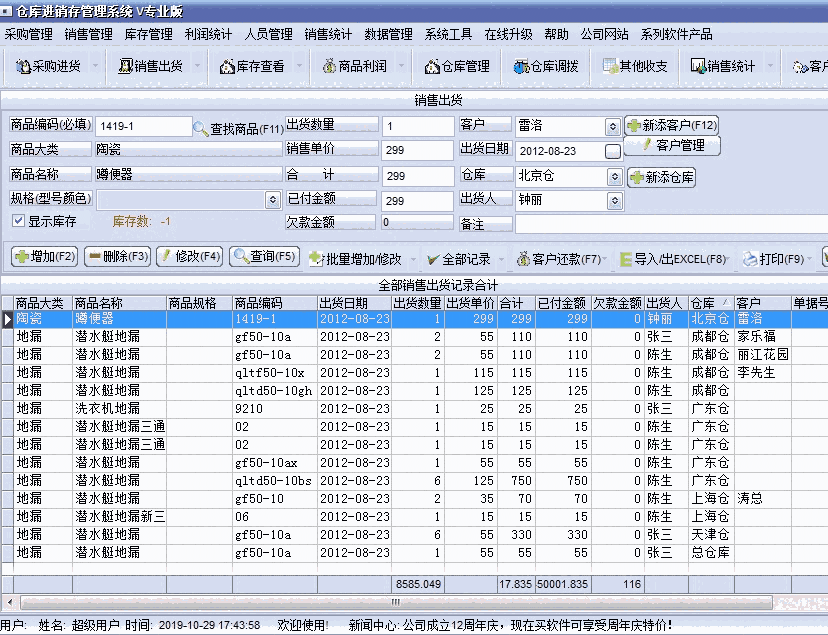Click the 查找商品(F11) magnifier icon
This screenshot has height=635, width=828.
[200, 126]
